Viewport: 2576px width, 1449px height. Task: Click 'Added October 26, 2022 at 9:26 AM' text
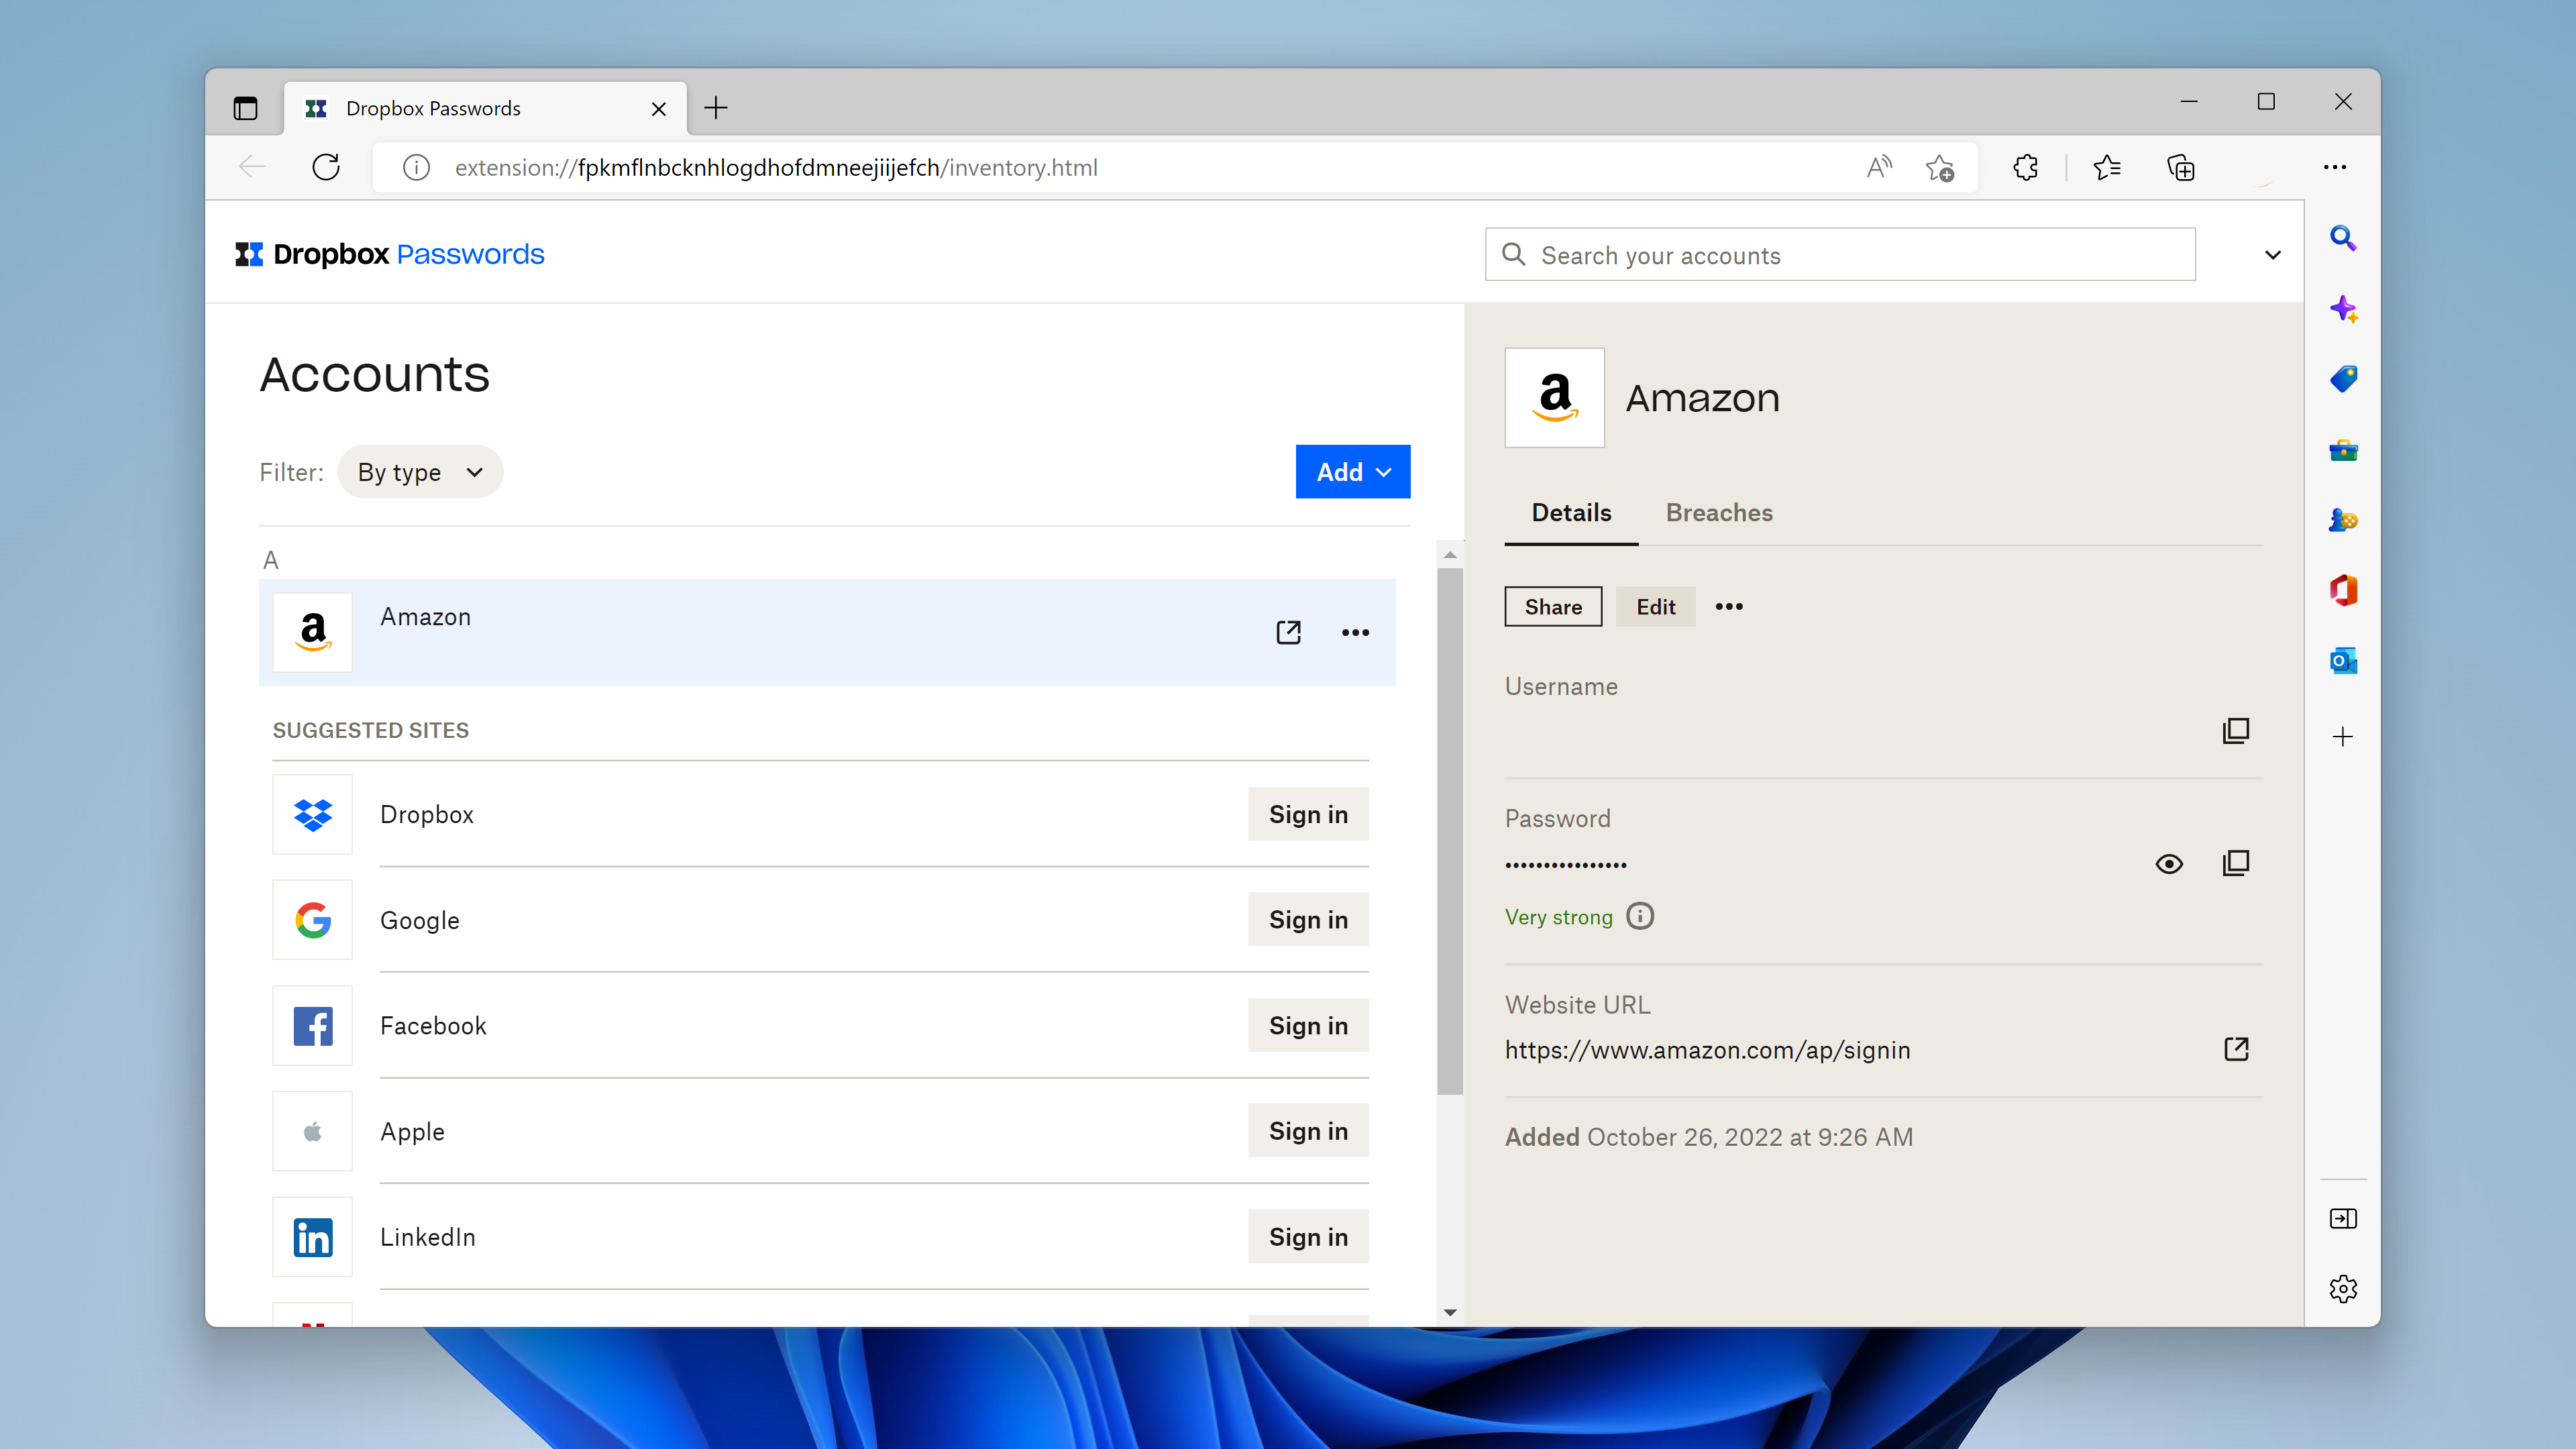coord(1708,1137)
